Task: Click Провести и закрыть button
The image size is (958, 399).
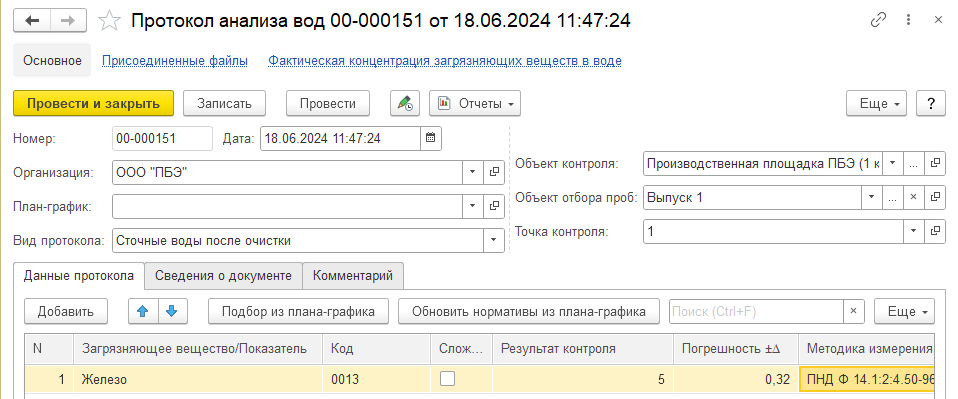Action: pos(93,103)
